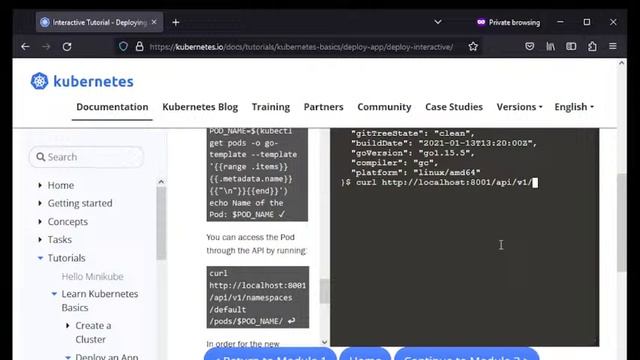Screen dimensions: 640x360
Task: Open the Case Studies nav item
Action: click(454, 107)
